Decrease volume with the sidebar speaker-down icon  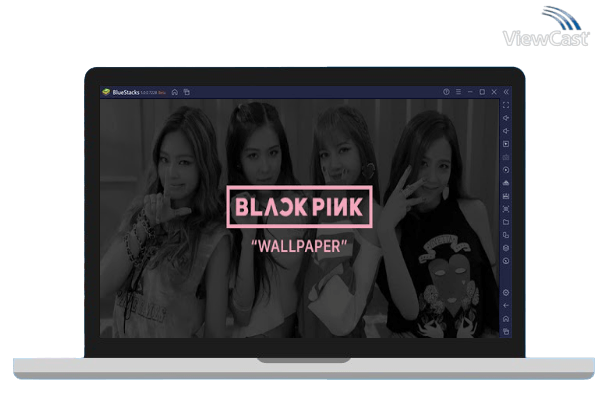506,131
